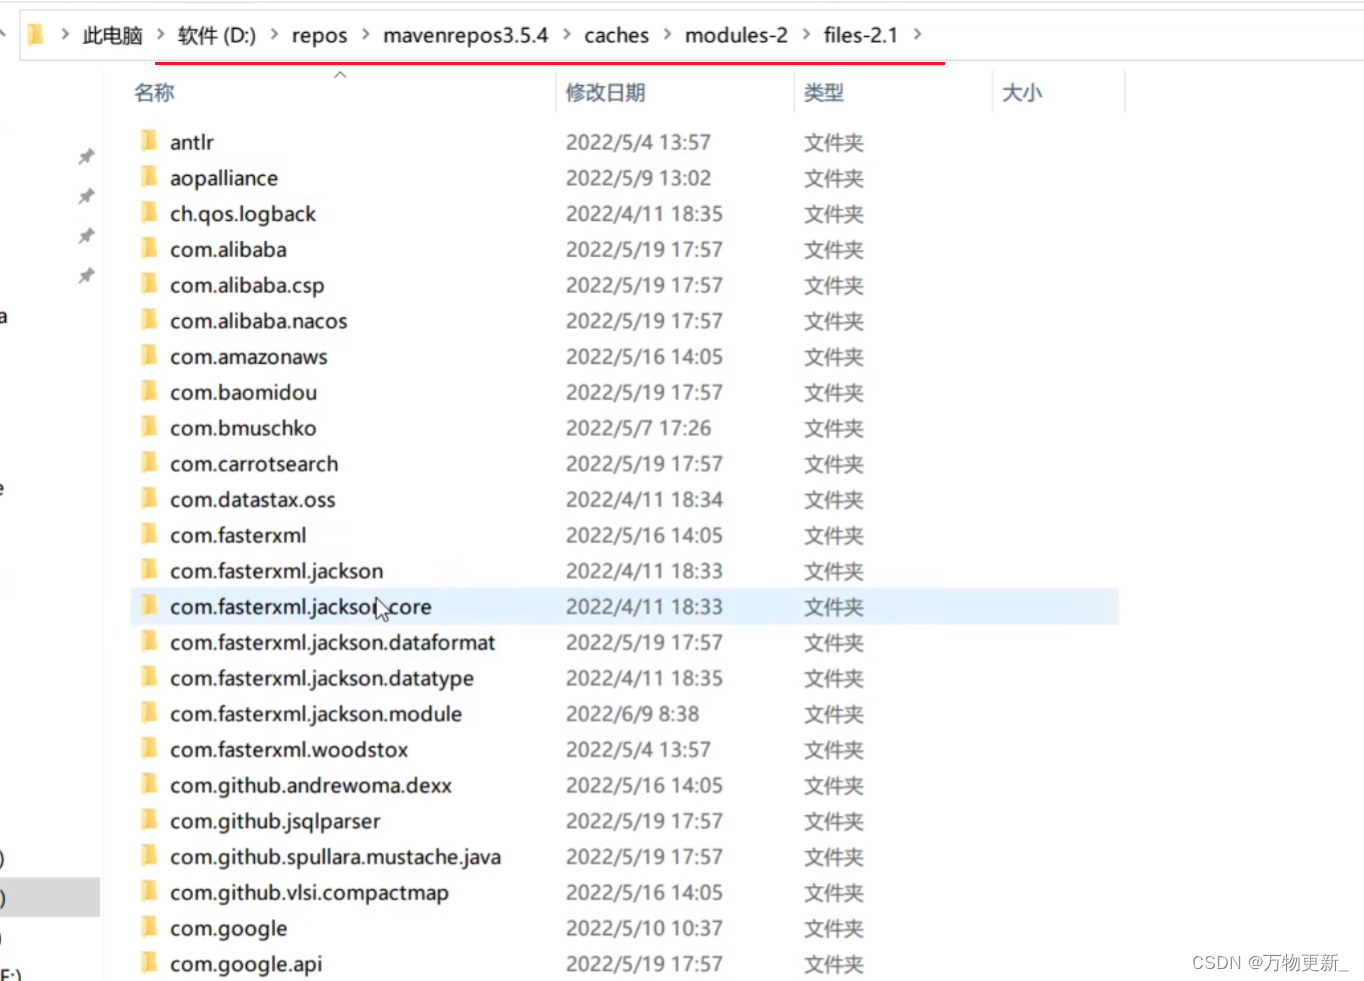Viewport: 1364px width, 981px height.
Task: Navigate to caches breadcrumb
Action: (617, 35)
